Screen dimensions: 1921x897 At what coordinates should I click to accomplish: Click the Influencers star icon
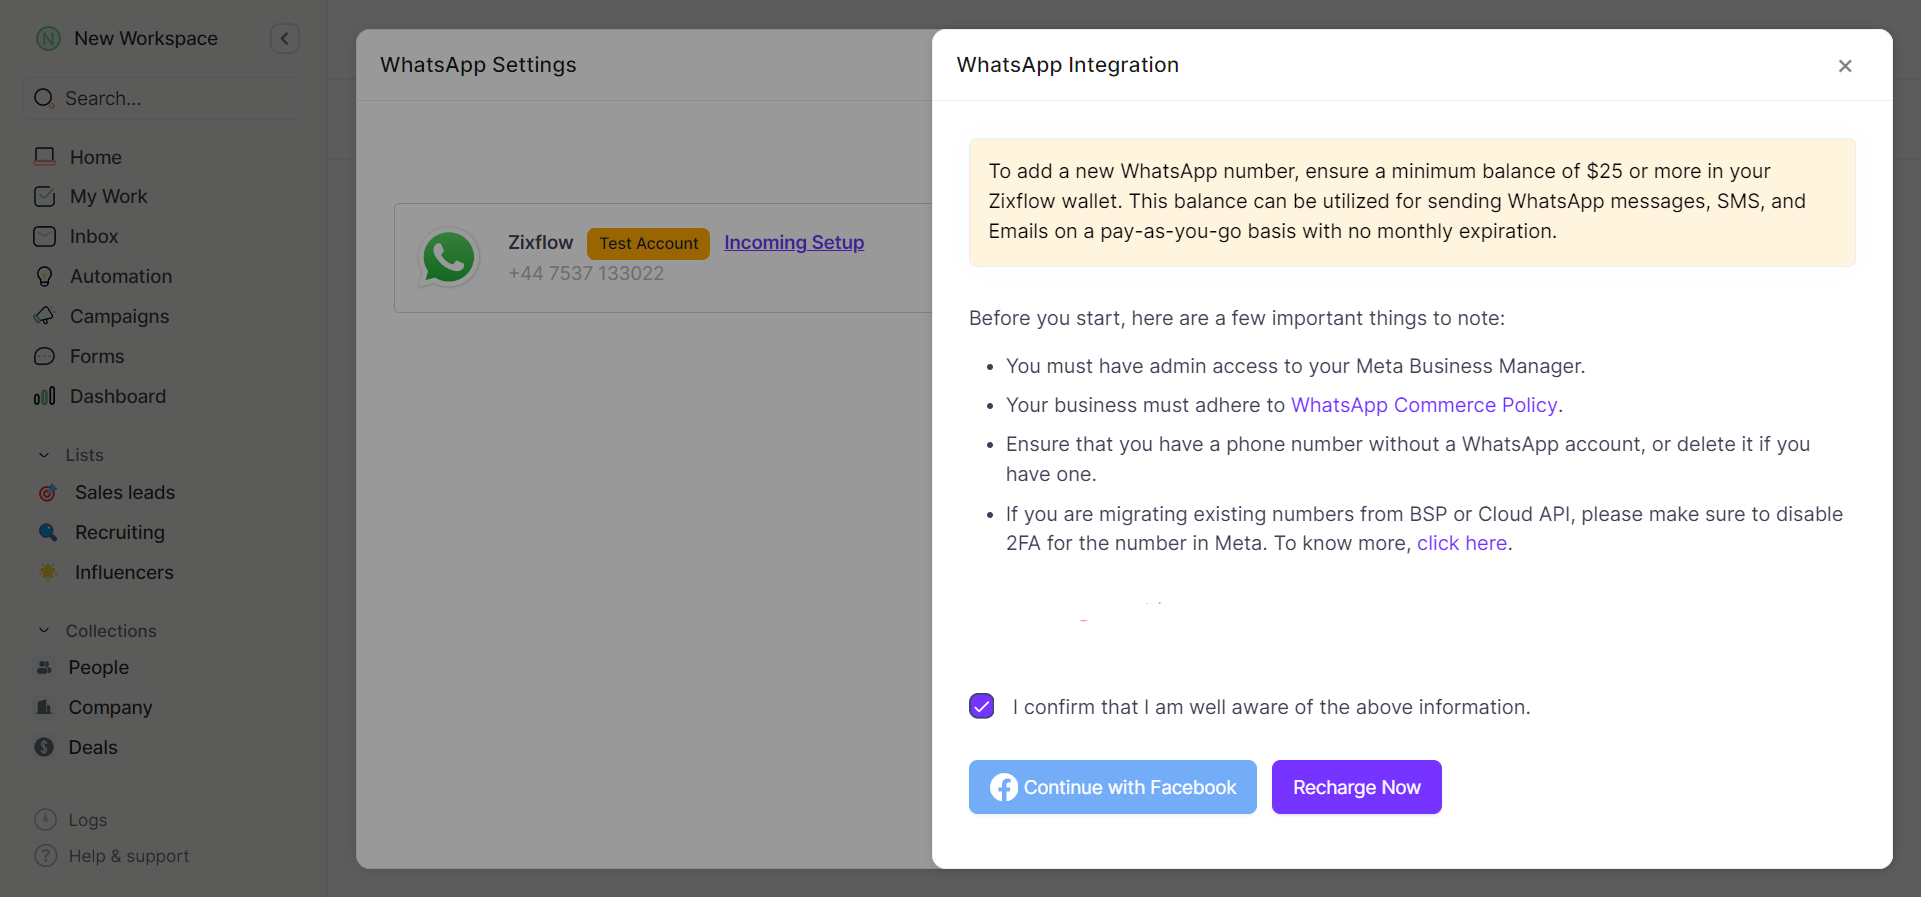coord(47,572)
